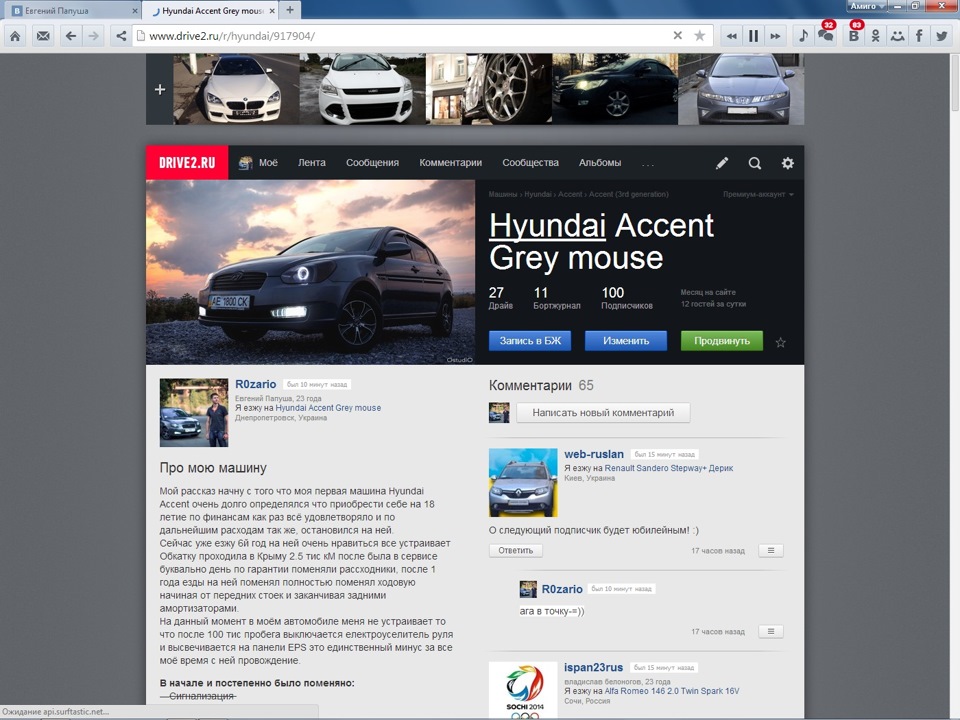This screenshot has width=960, height=720.
Task: Click Ответить under web-ruslan comment
Action: coord(516,550)
